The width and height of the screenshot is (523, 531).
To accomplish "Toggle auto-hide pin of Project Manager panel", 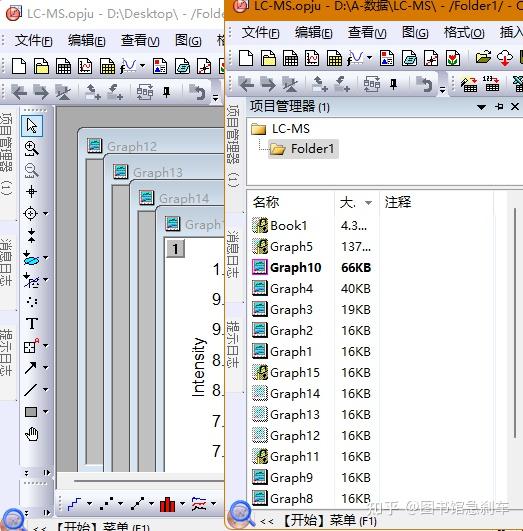I will pyautogui.click(x=499, y=107).
